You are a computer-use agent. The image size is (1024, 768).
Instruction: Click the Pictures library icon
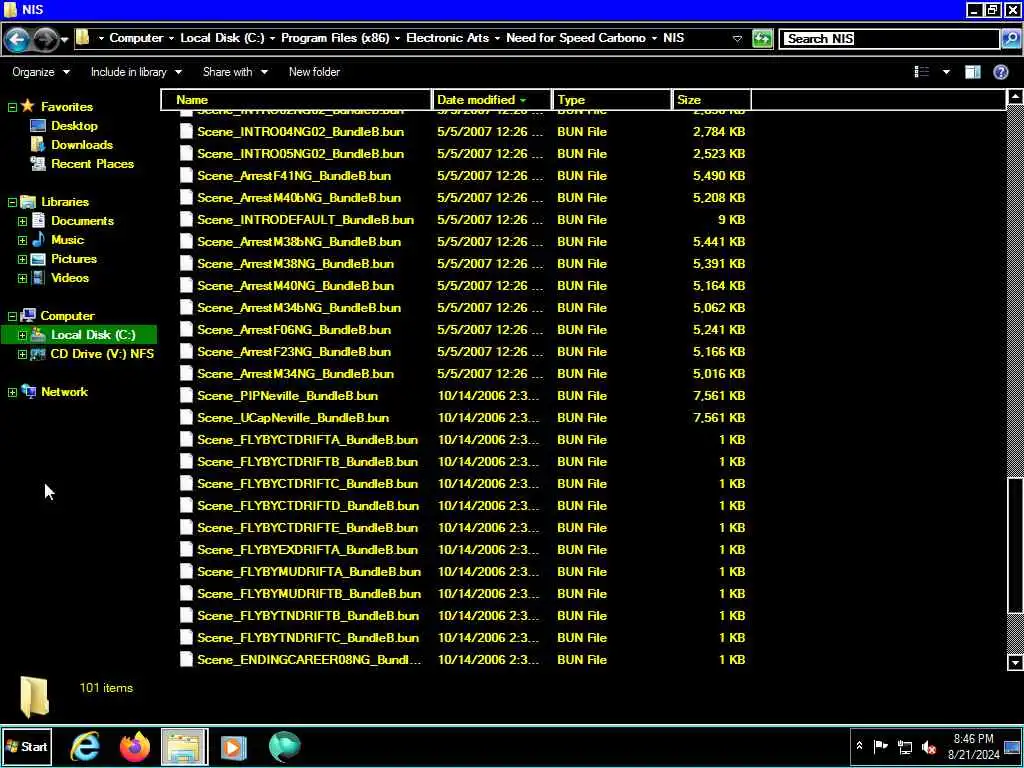pyautogui.click(x=39, y=259)
